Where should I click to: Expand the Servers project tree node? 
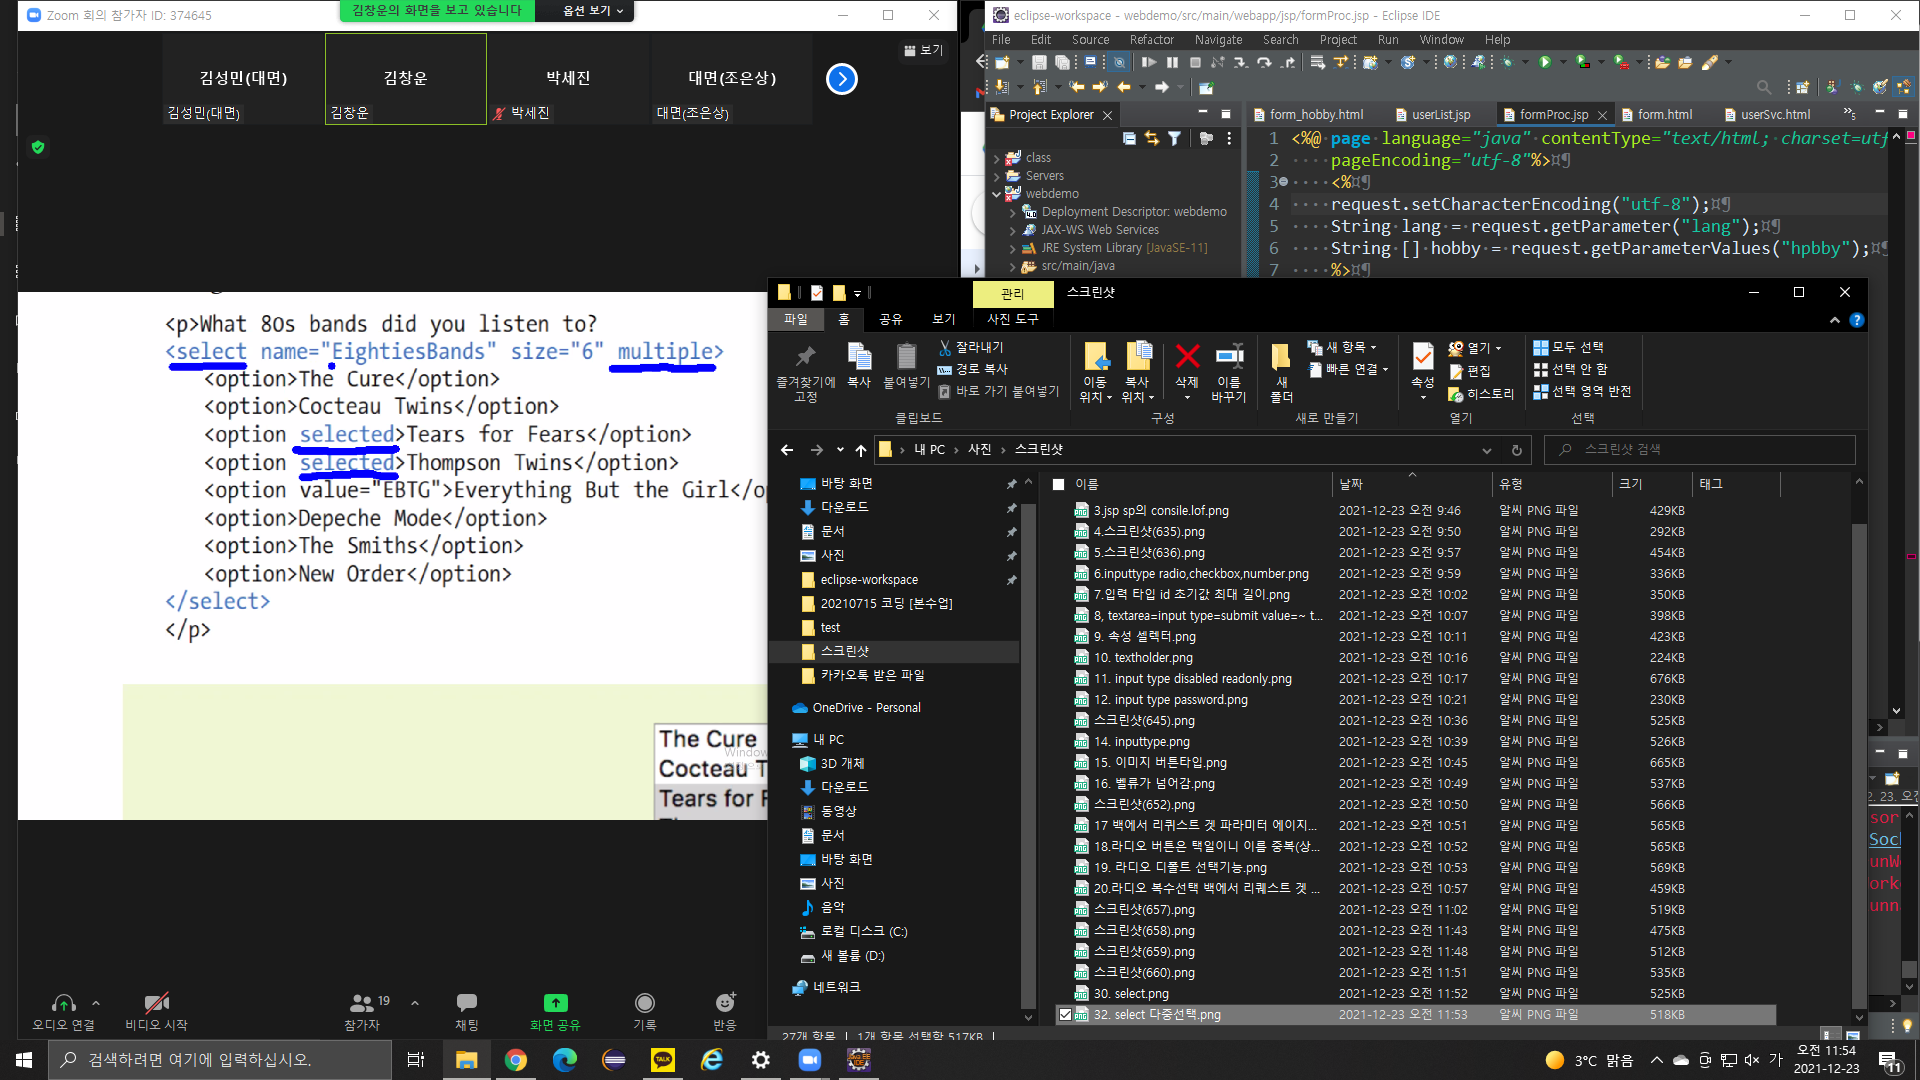[x=997, y=176]
